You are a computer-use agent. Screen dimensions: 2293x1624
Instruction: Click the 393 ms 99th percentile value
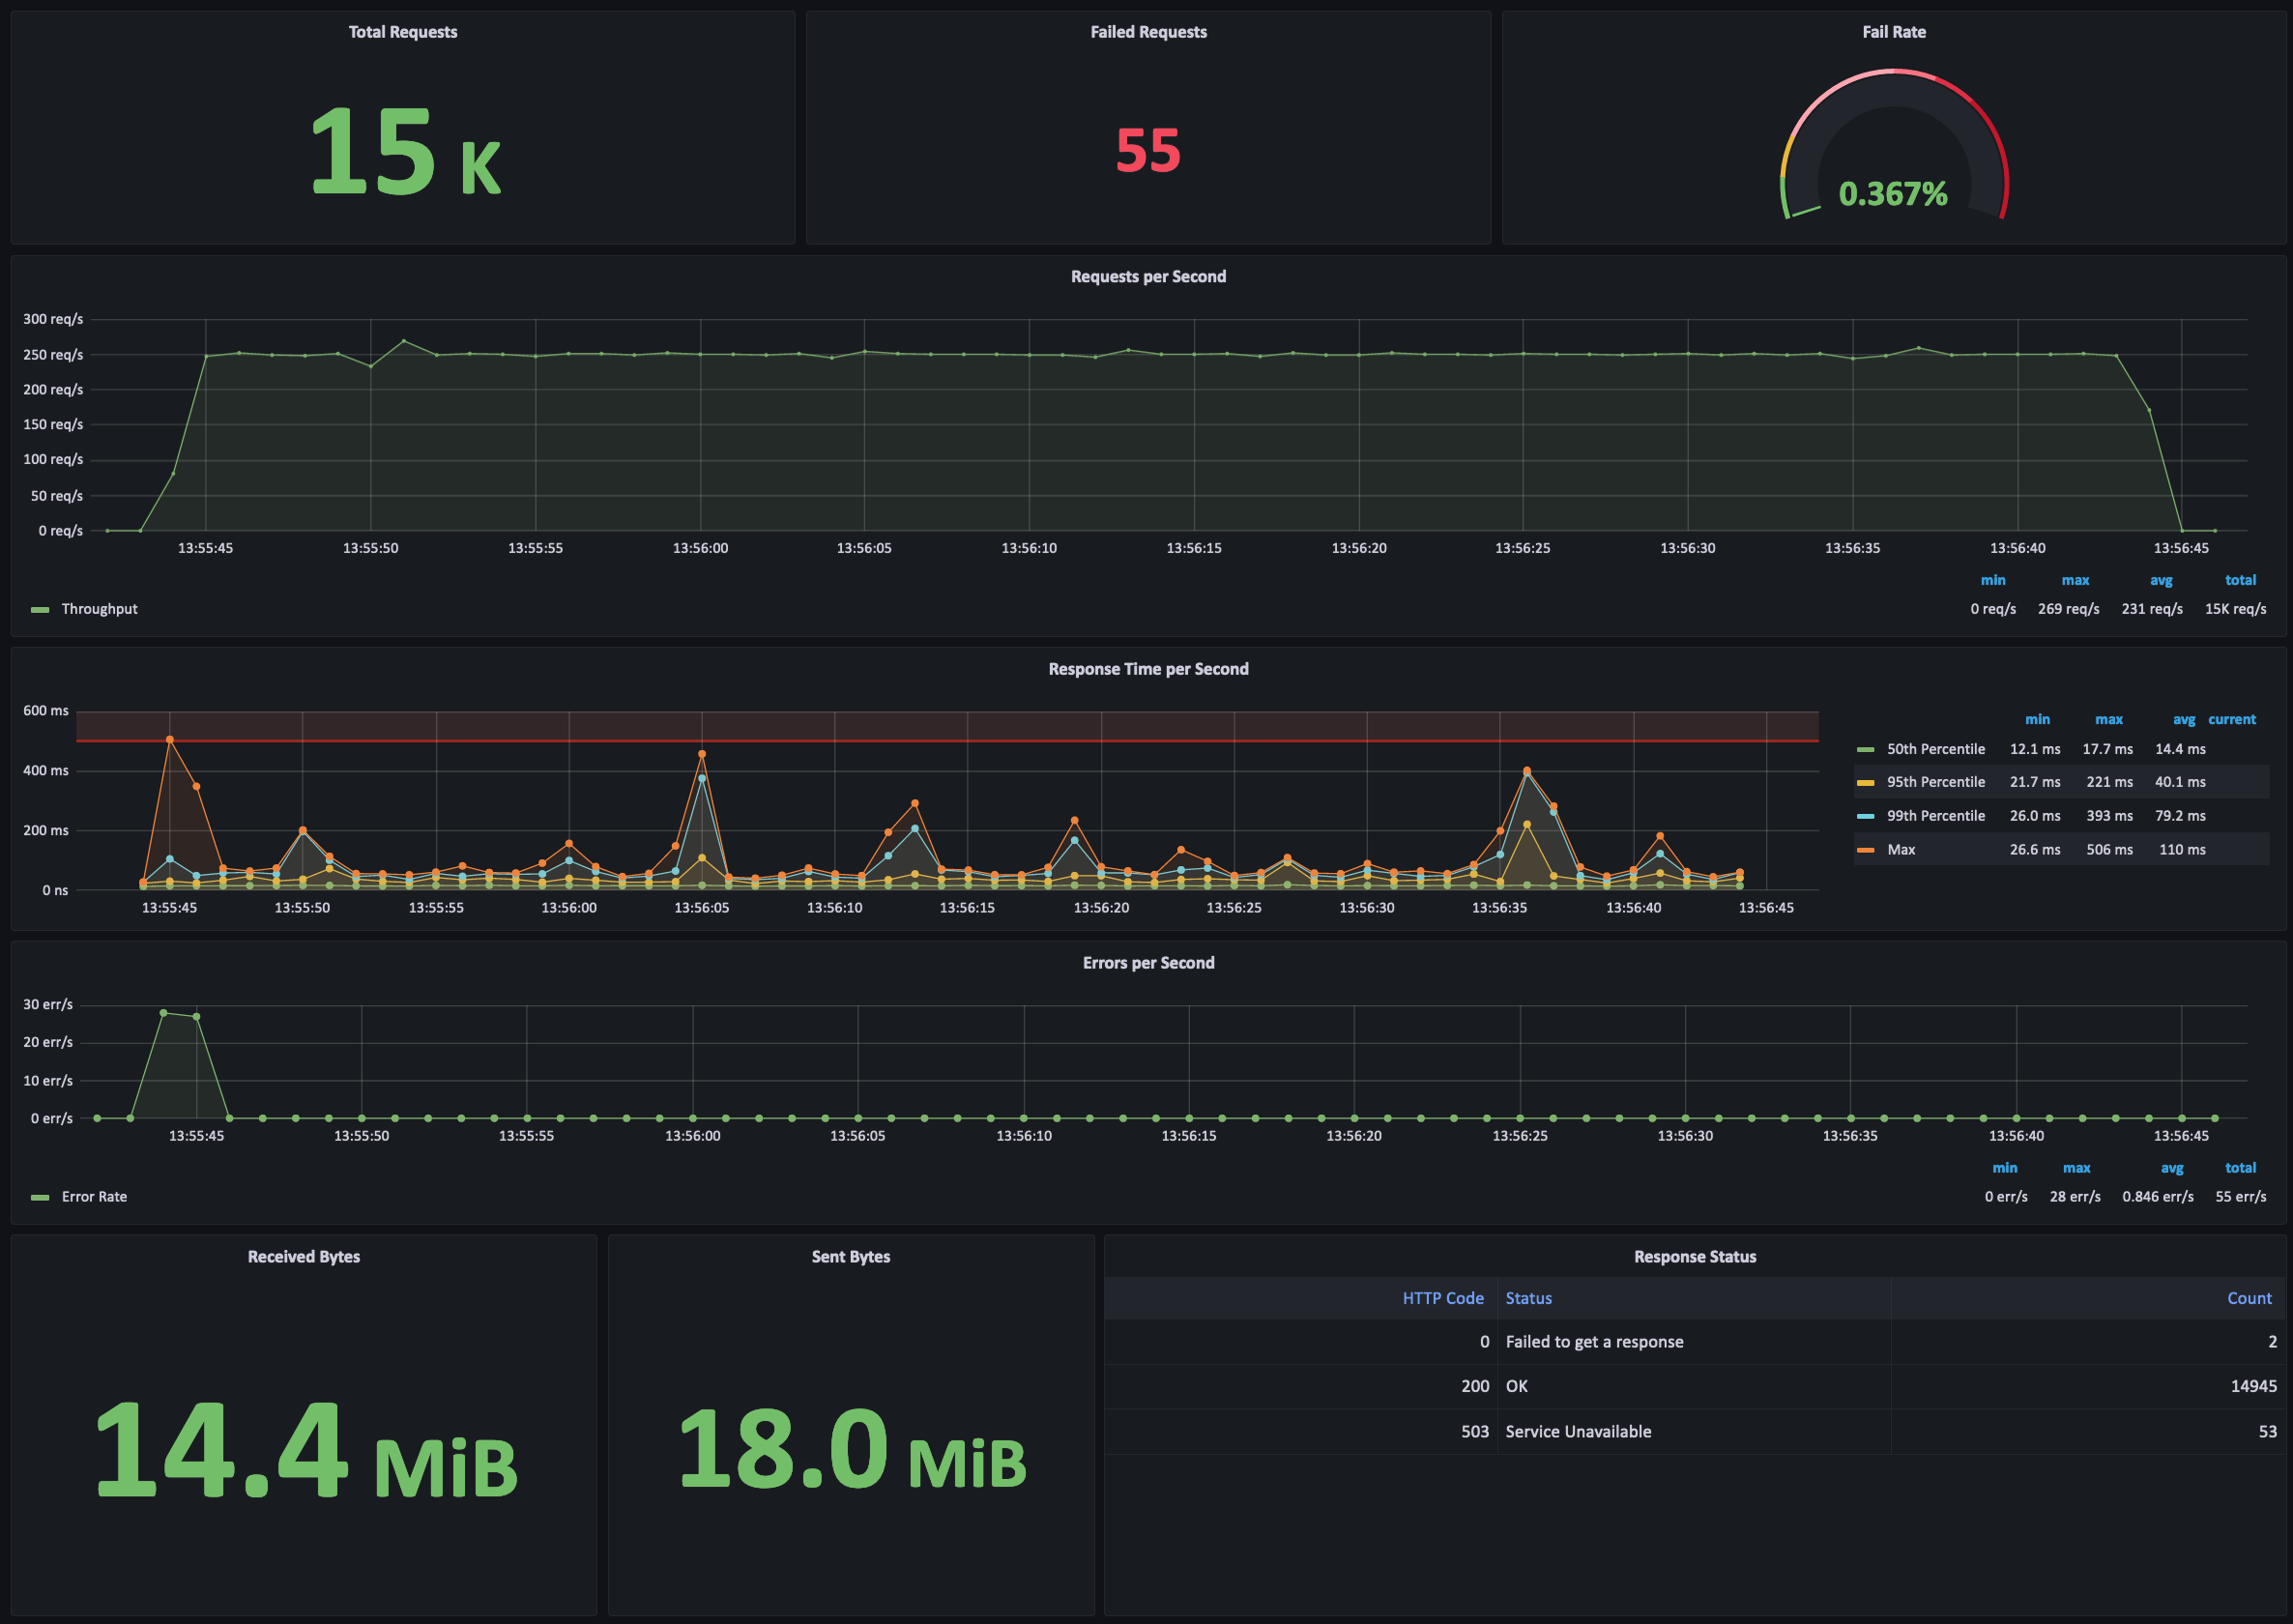coord(2109,816)
